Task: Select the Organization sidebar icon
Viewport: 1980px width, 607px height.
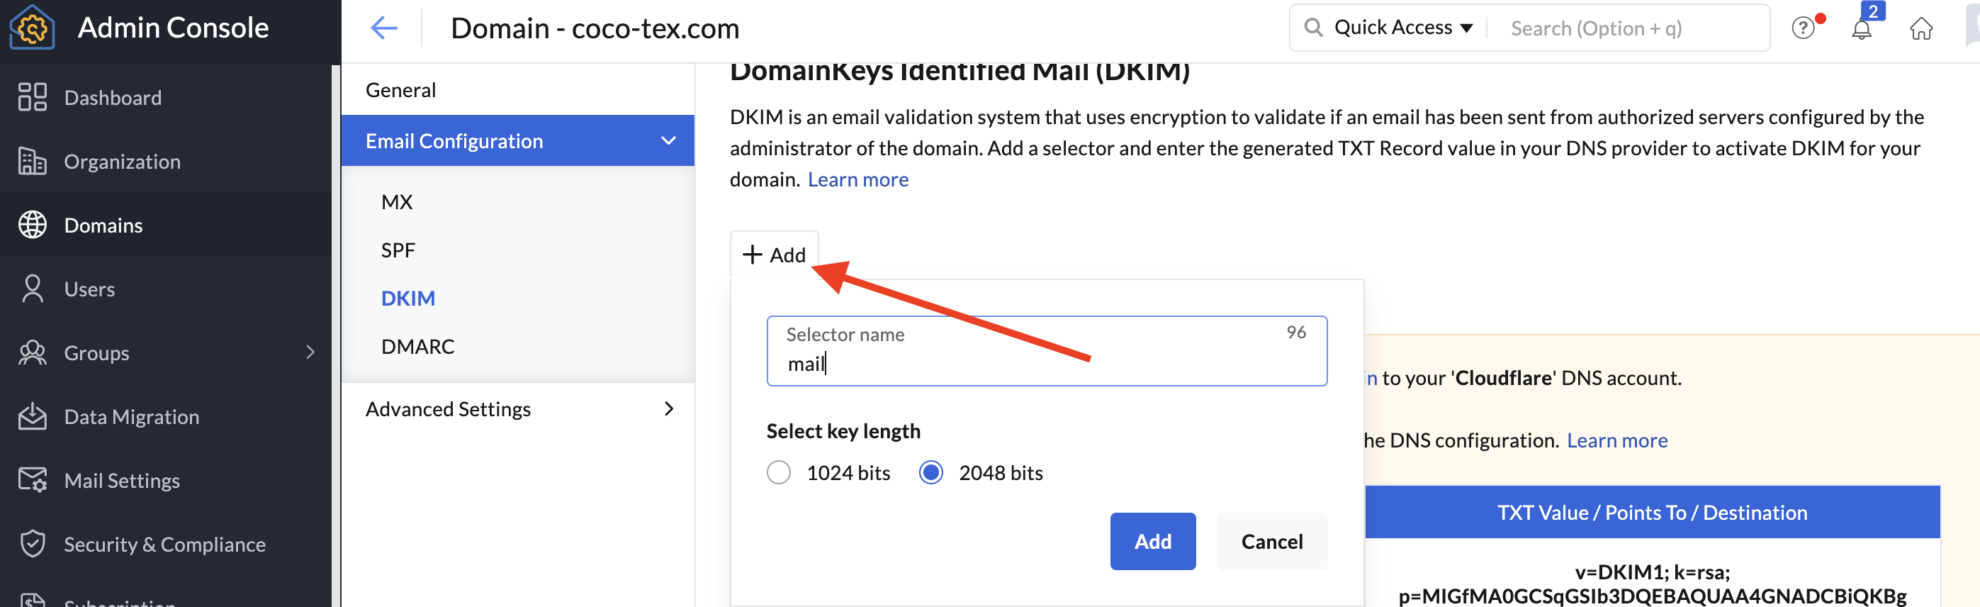Action: 32,161
